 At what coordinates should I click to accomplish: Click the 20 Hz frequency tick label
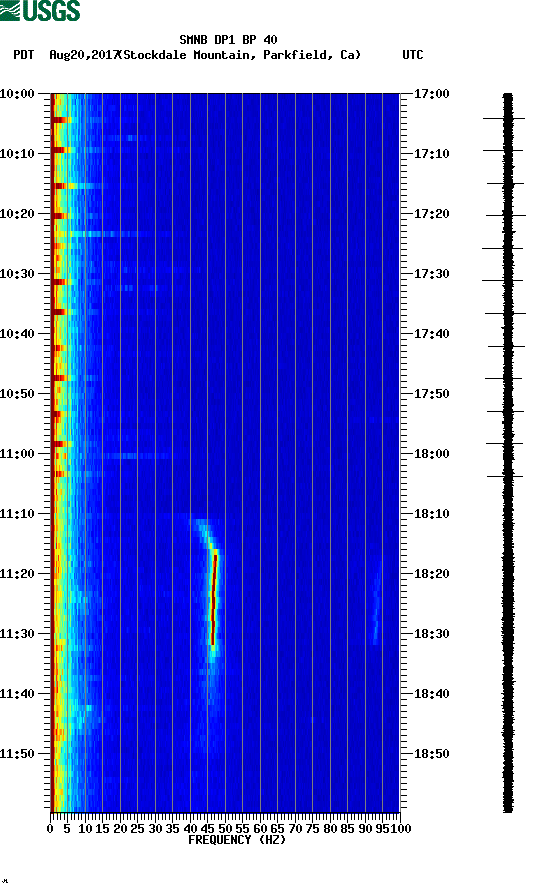tap(120, 829)
